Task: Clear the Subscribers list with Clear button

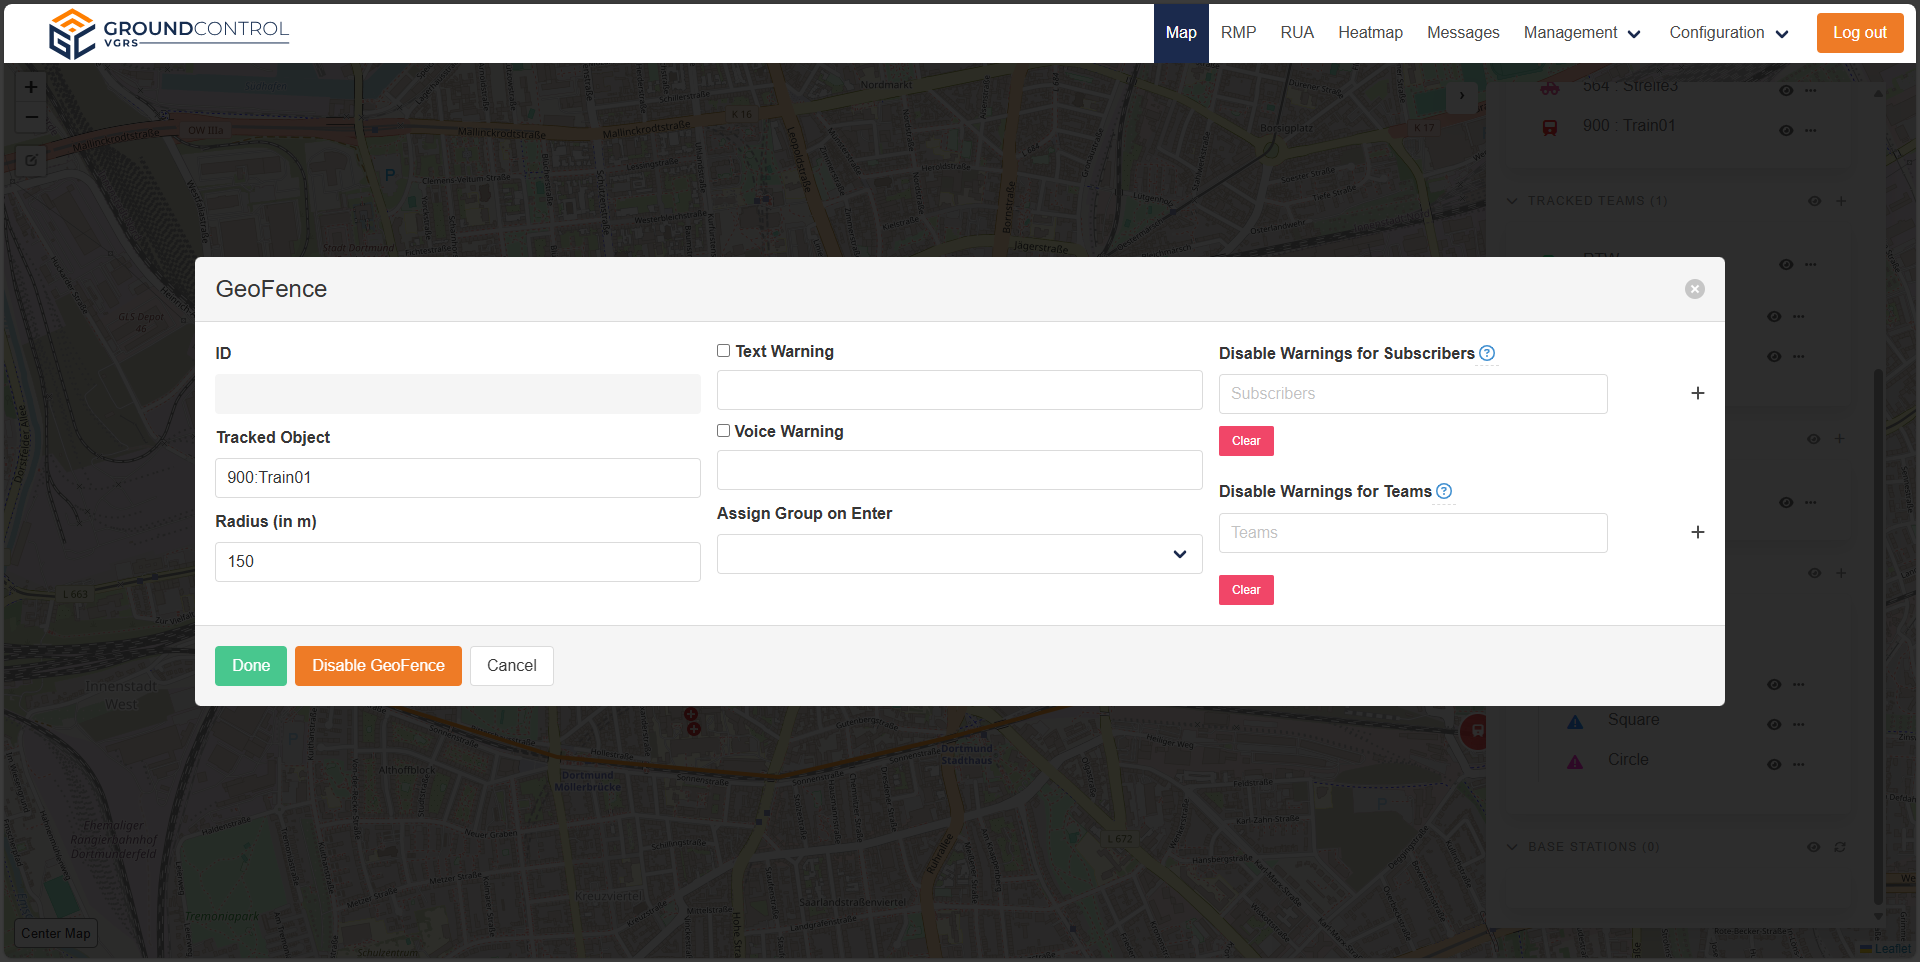Action: 1246,441
